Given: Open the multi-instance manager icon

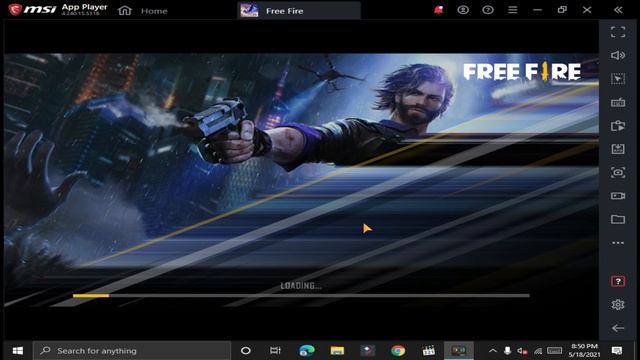Looking at the screenshot, I should tap(618, 126).
